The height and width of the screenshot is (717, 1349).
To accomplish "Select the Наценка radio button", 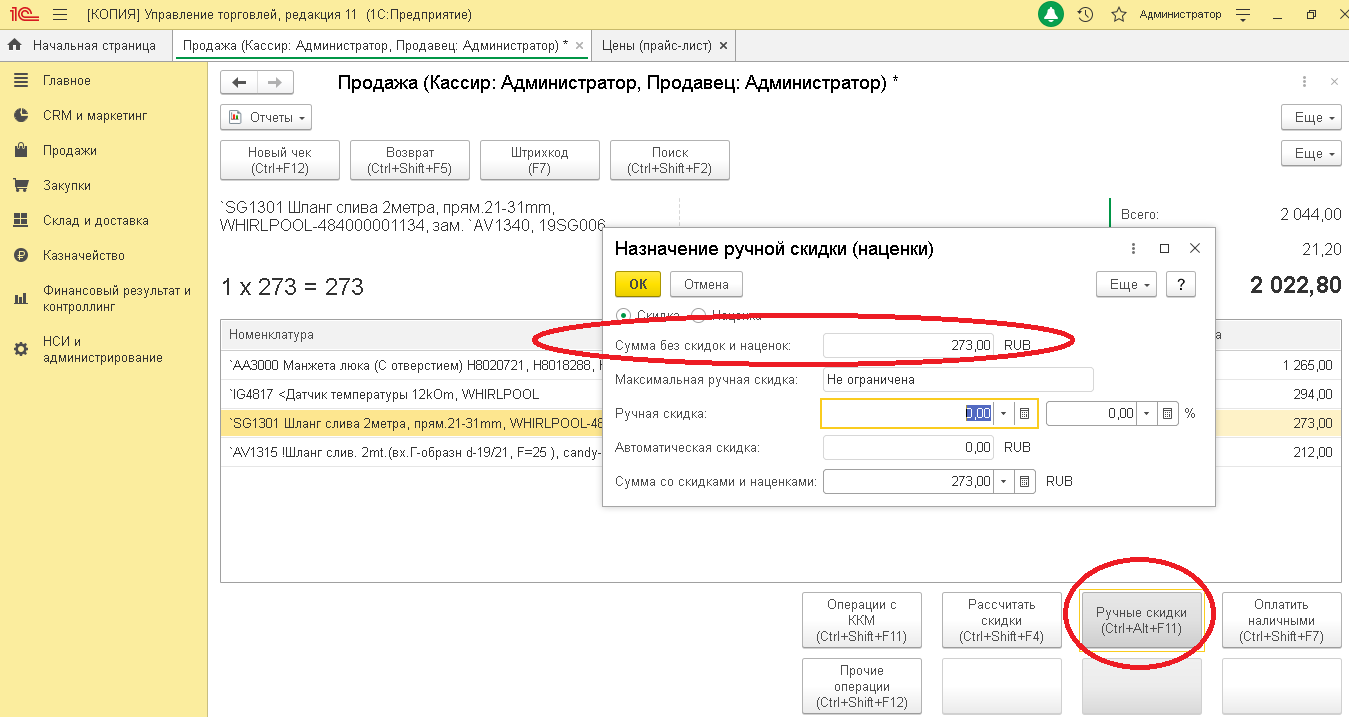I will pos(698,315).
